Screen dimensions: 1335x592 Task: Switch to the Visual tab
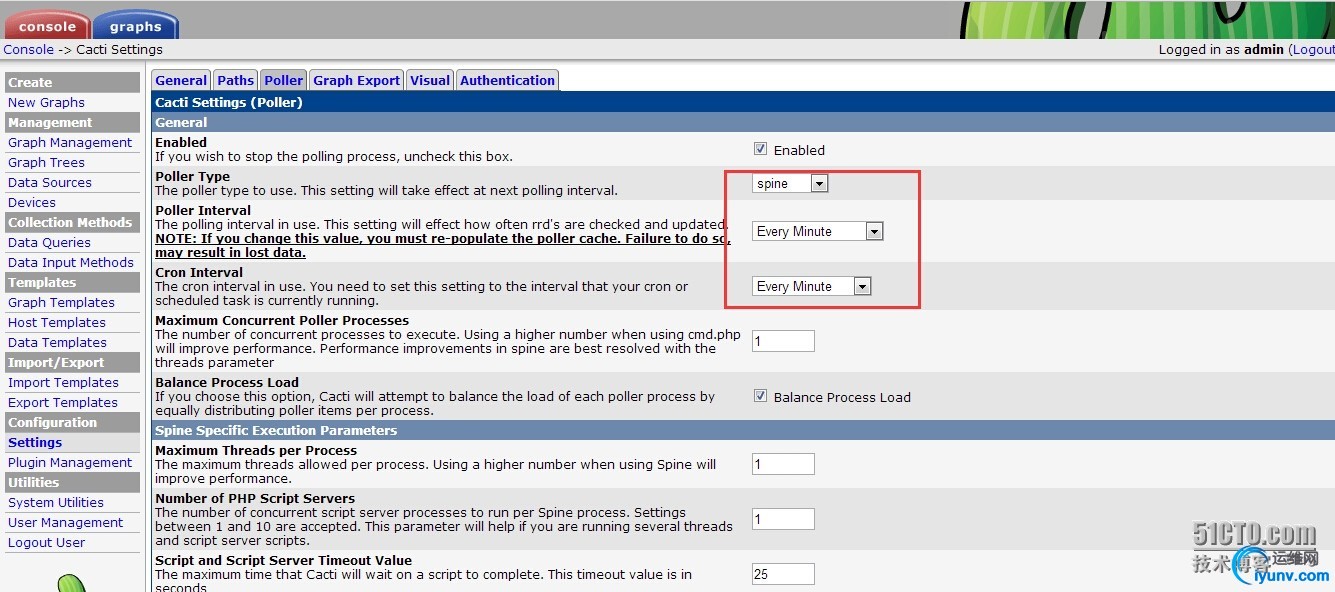430,80
